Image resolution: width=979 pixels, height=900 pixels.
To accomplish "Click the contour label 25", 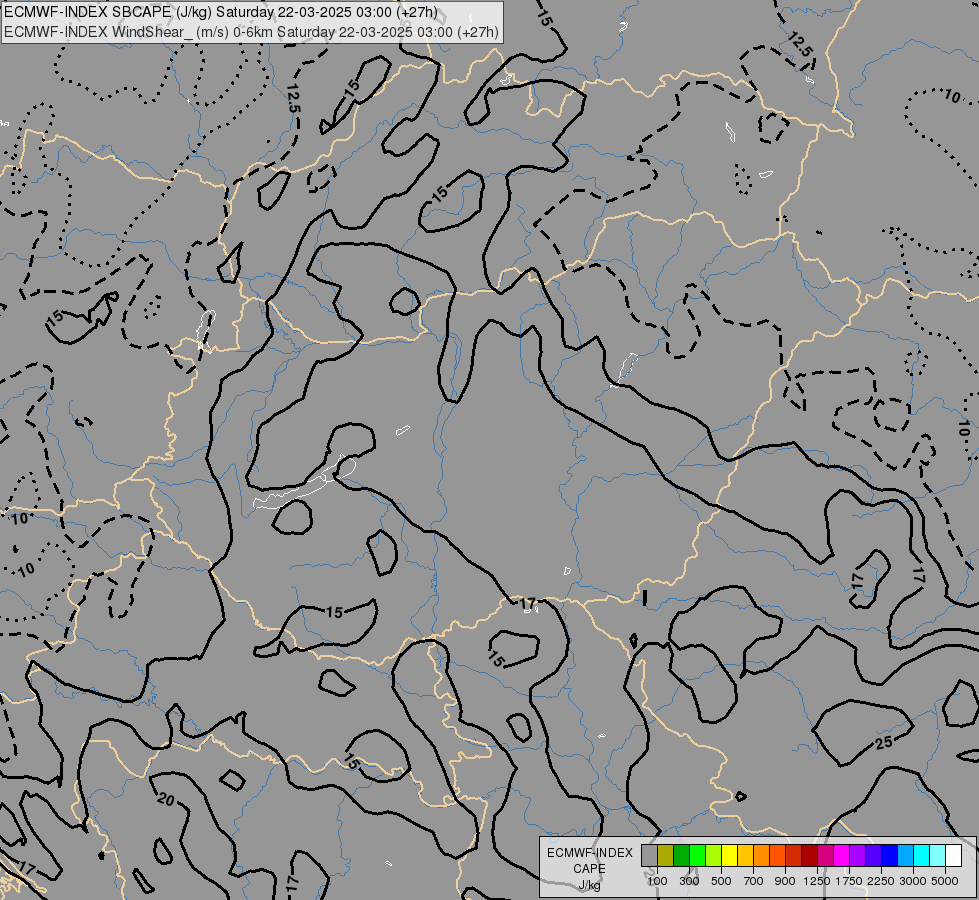I will (x=883, y=743).
